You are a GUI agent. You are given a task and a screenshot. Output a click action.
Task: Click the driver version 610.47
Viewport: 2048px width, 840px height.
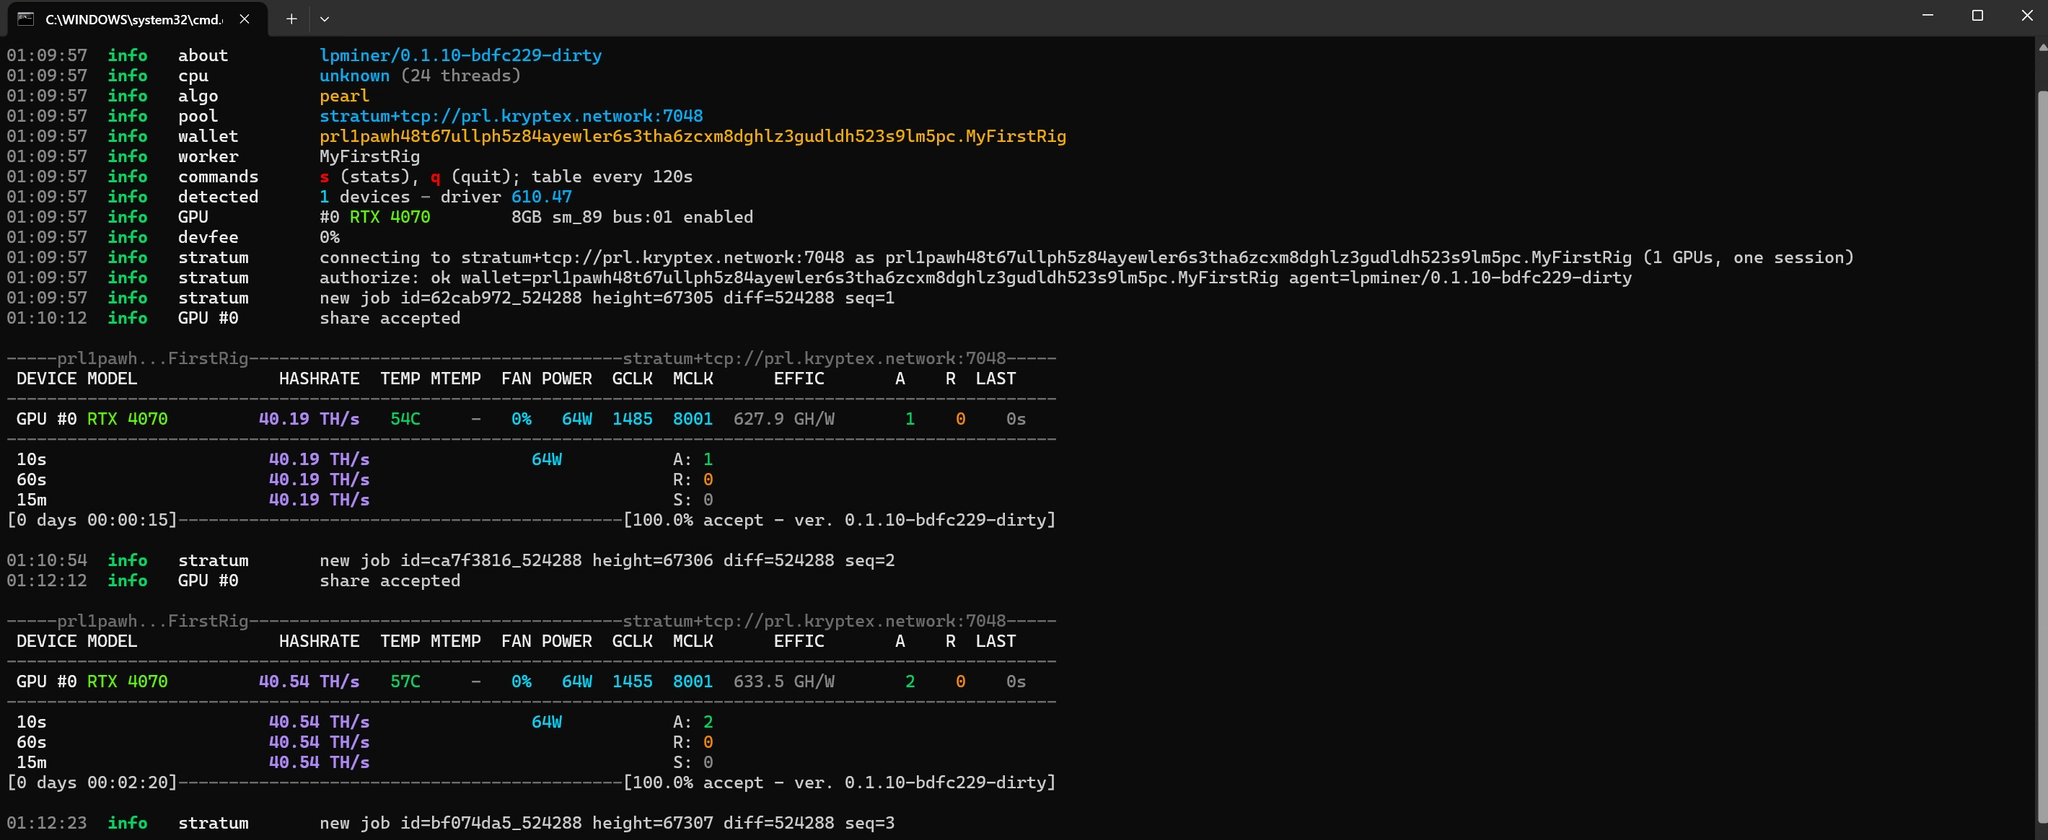coord(542,197)
